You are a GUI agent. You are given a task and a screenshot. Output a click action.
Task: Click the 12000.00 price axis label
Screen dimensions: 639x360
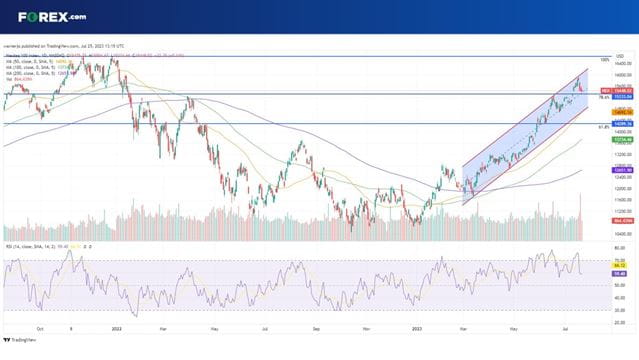(623, 189)
